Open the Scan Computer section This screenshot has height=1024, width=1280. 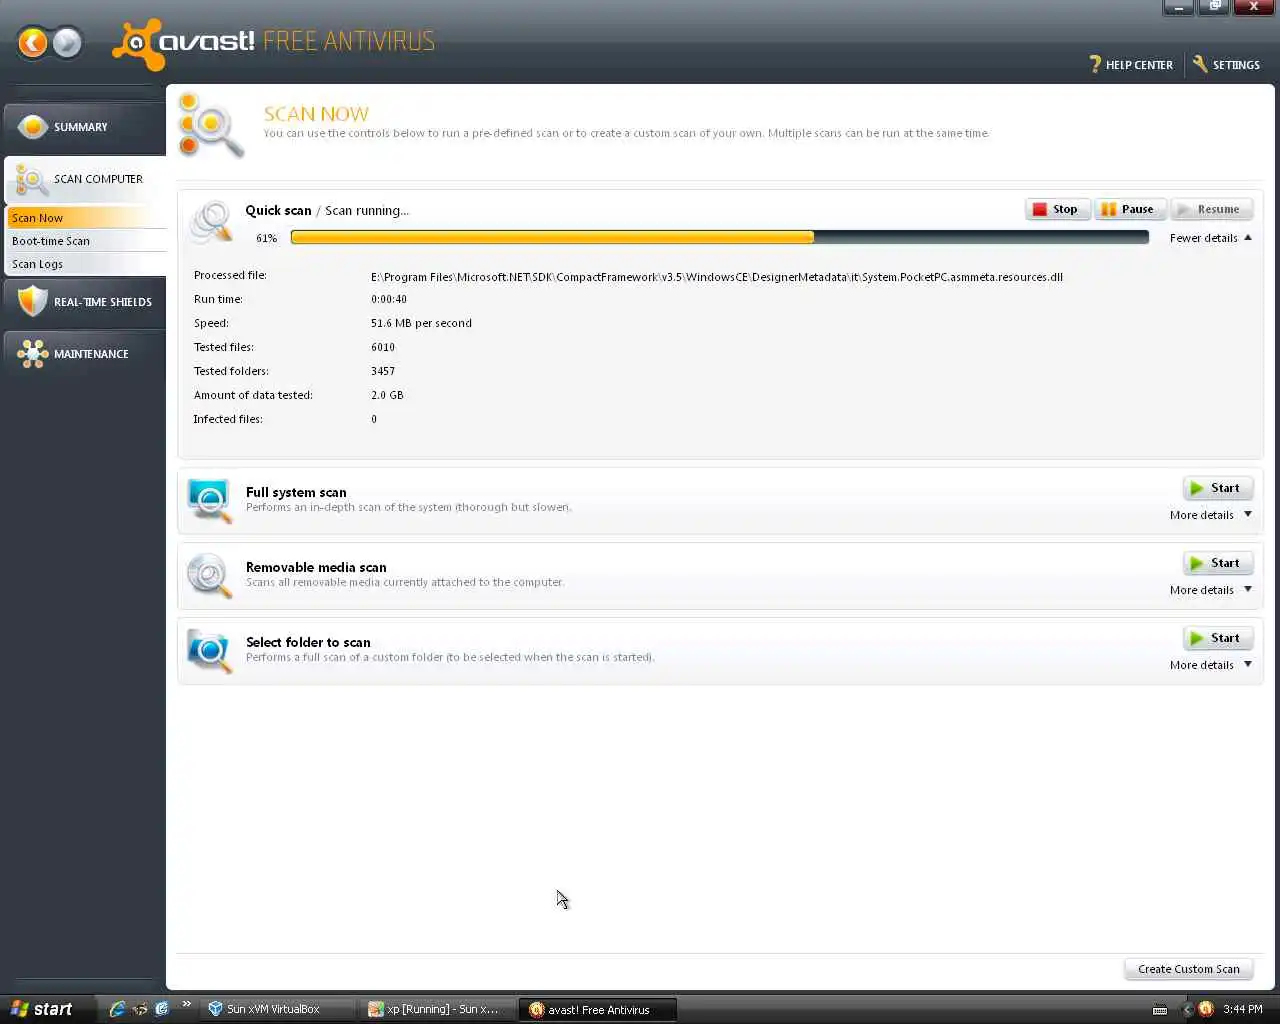coord(84,179)
